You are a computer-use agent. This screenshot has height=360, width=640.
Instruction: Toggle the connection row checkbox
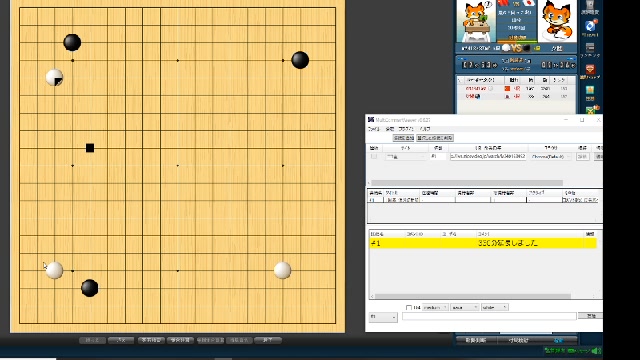click(374, 156)
